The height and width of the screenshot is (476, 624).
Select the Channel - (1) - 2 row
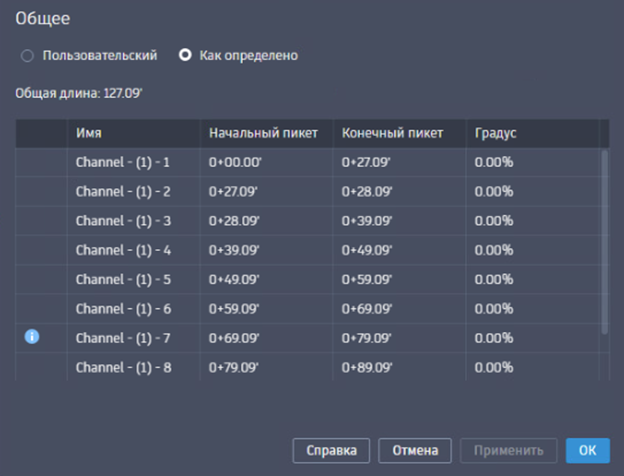point(123,191)
